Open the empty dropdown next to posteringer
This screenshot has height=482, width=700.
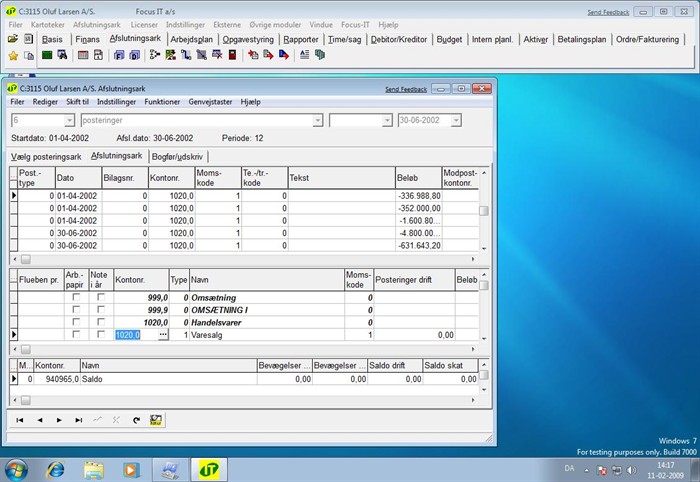[x=387, y=120]
